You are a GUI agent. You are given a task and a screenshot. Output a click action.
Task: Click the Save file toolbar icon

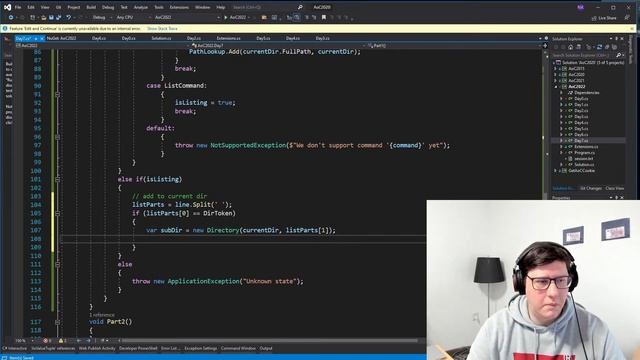point(51,18)
